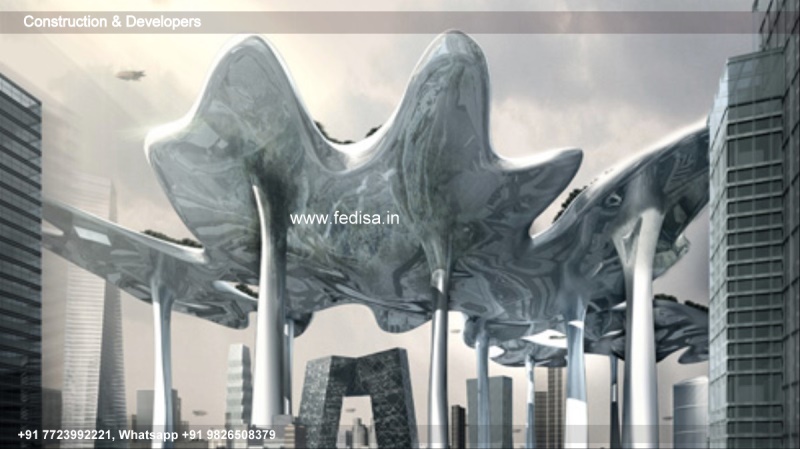Select the +91 7723992221 phone number
Screen dimensions: 800x449
point(65,435)
